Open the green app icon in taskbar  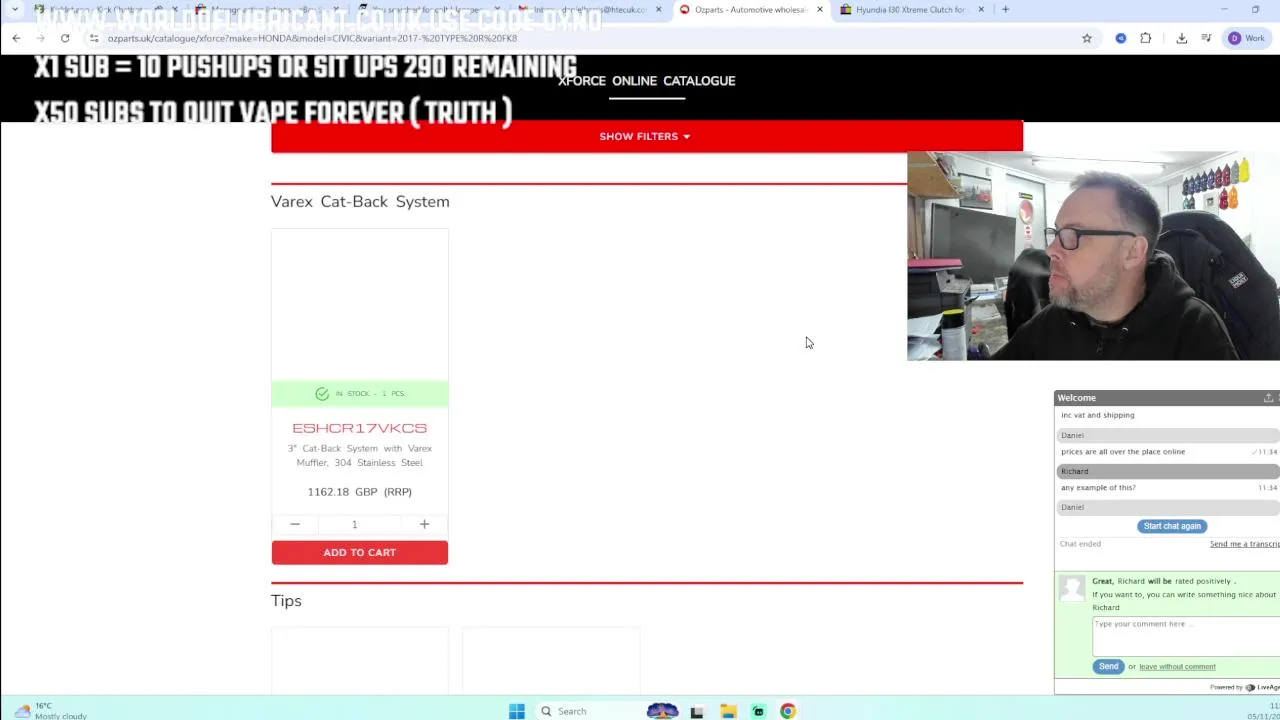click(758, 711)
